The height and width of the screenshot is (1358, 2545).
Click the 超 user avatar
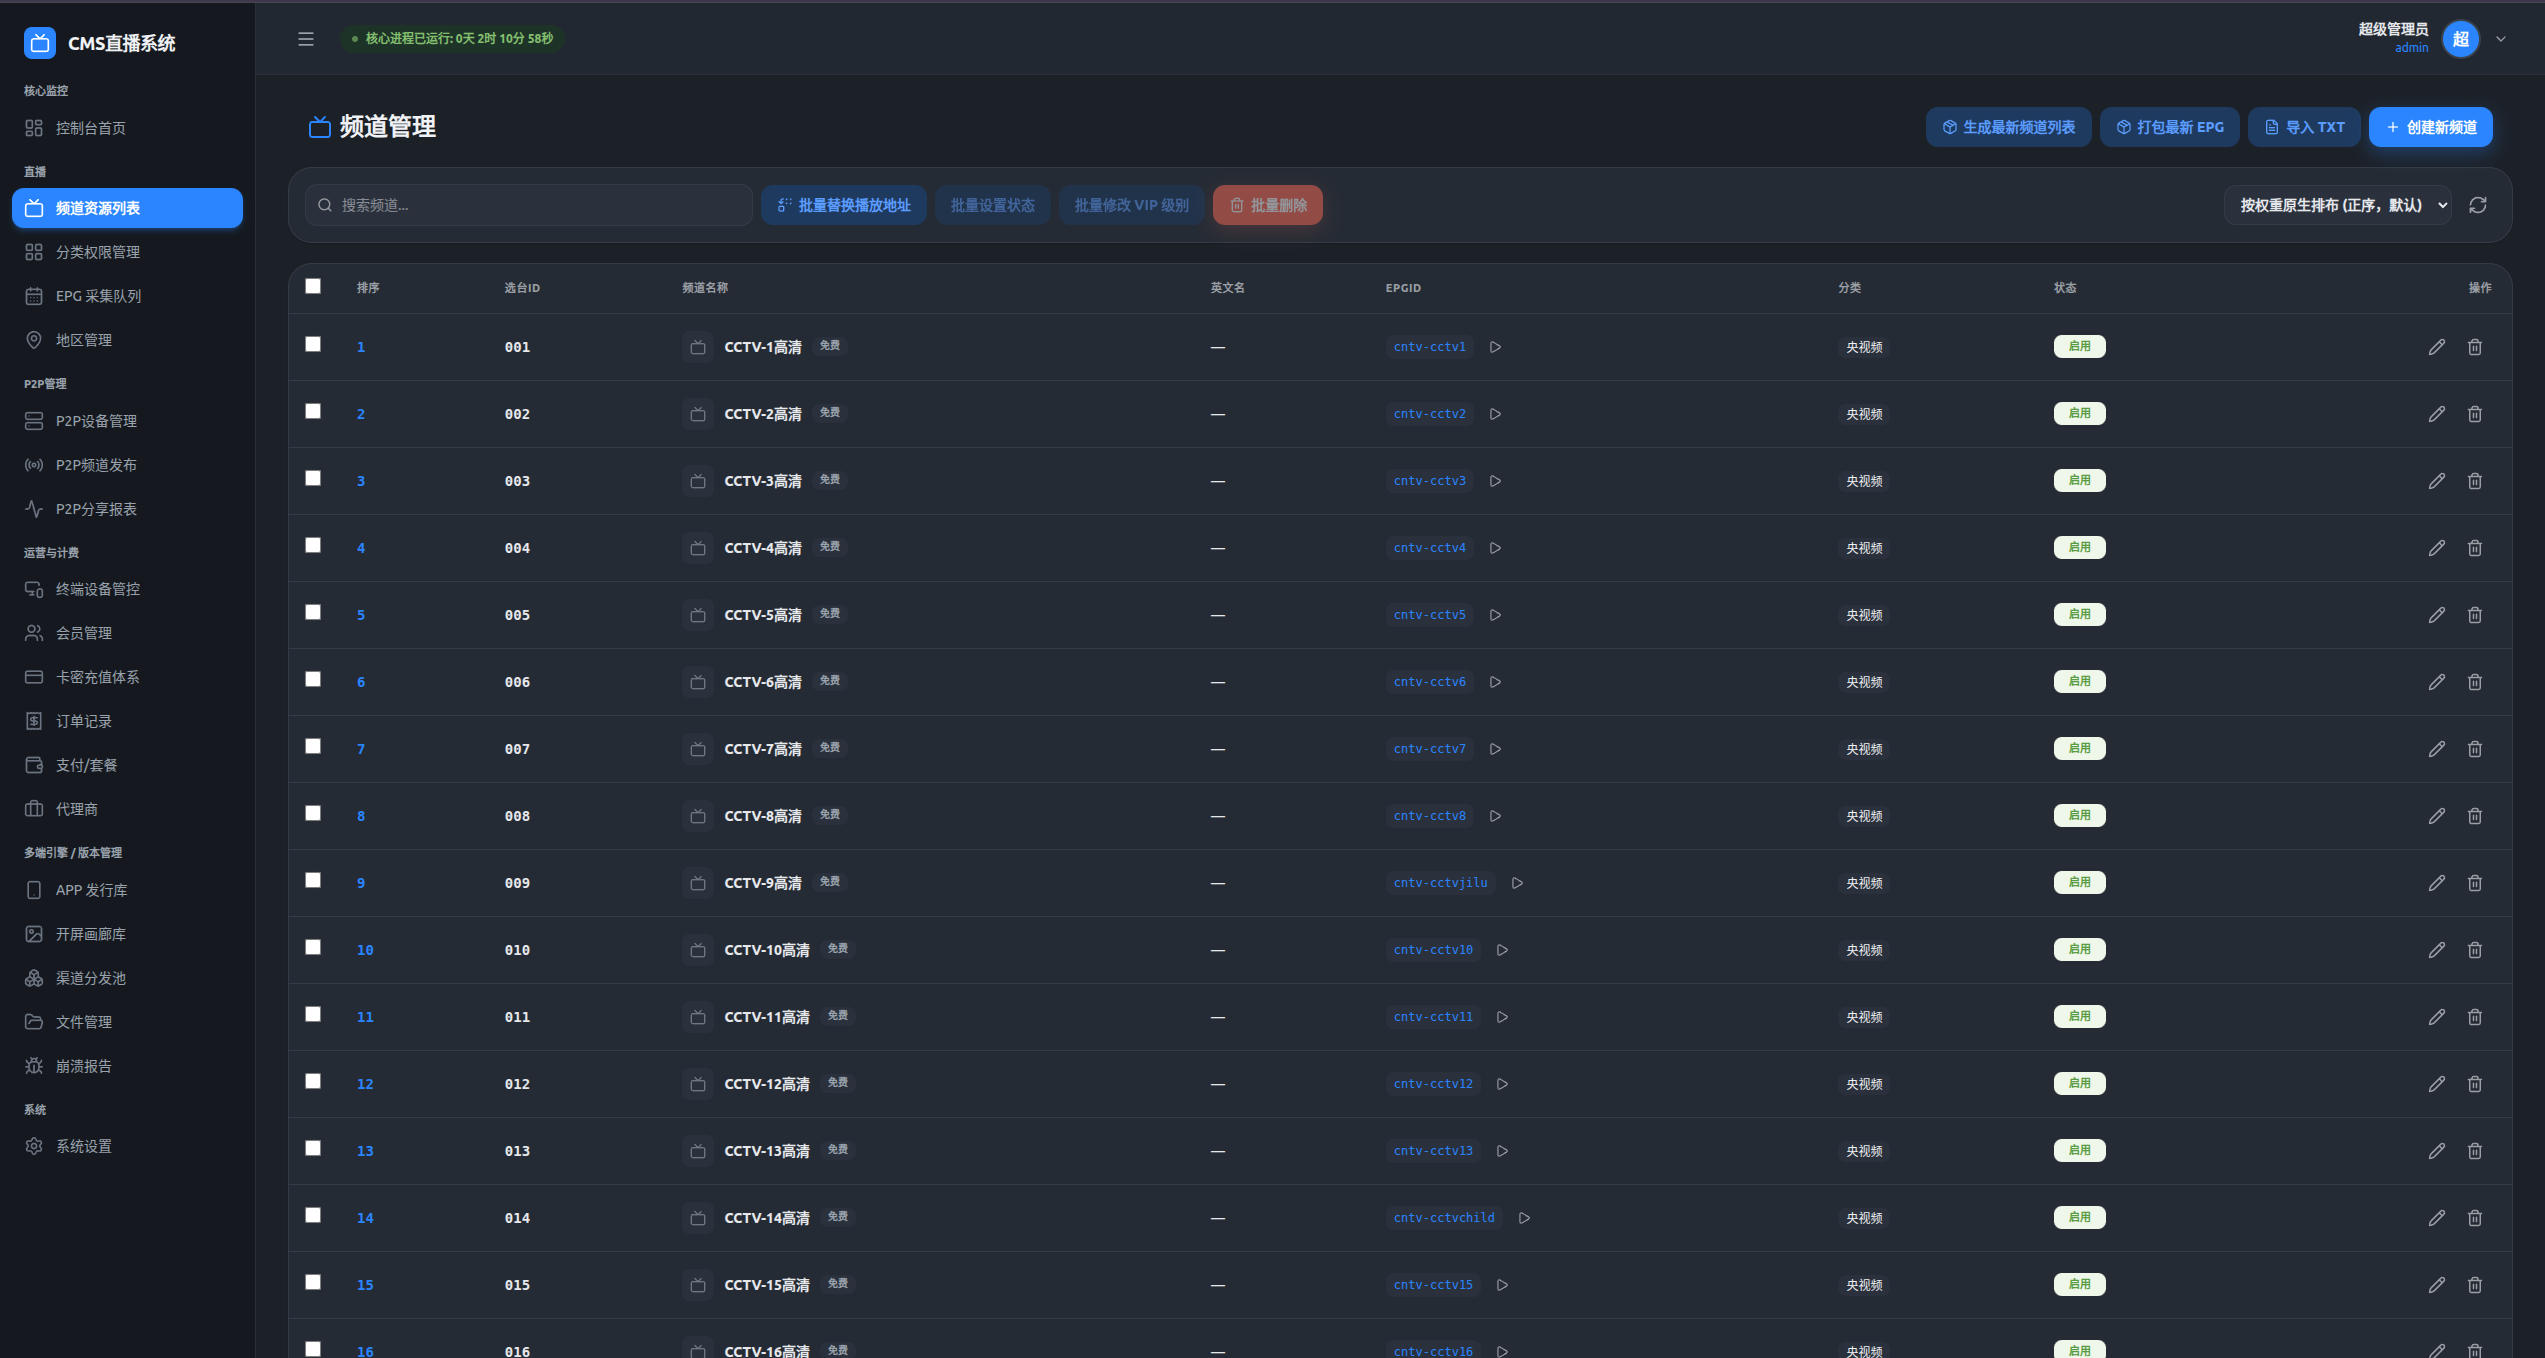tap(2461, 39)
